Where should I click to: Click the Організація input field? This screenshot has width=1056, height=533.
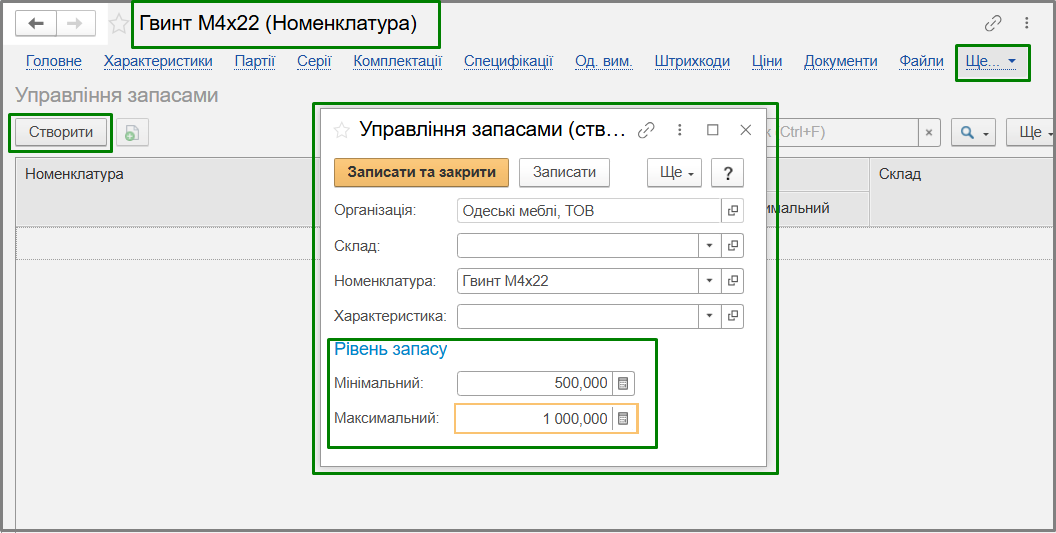[589, 211]
